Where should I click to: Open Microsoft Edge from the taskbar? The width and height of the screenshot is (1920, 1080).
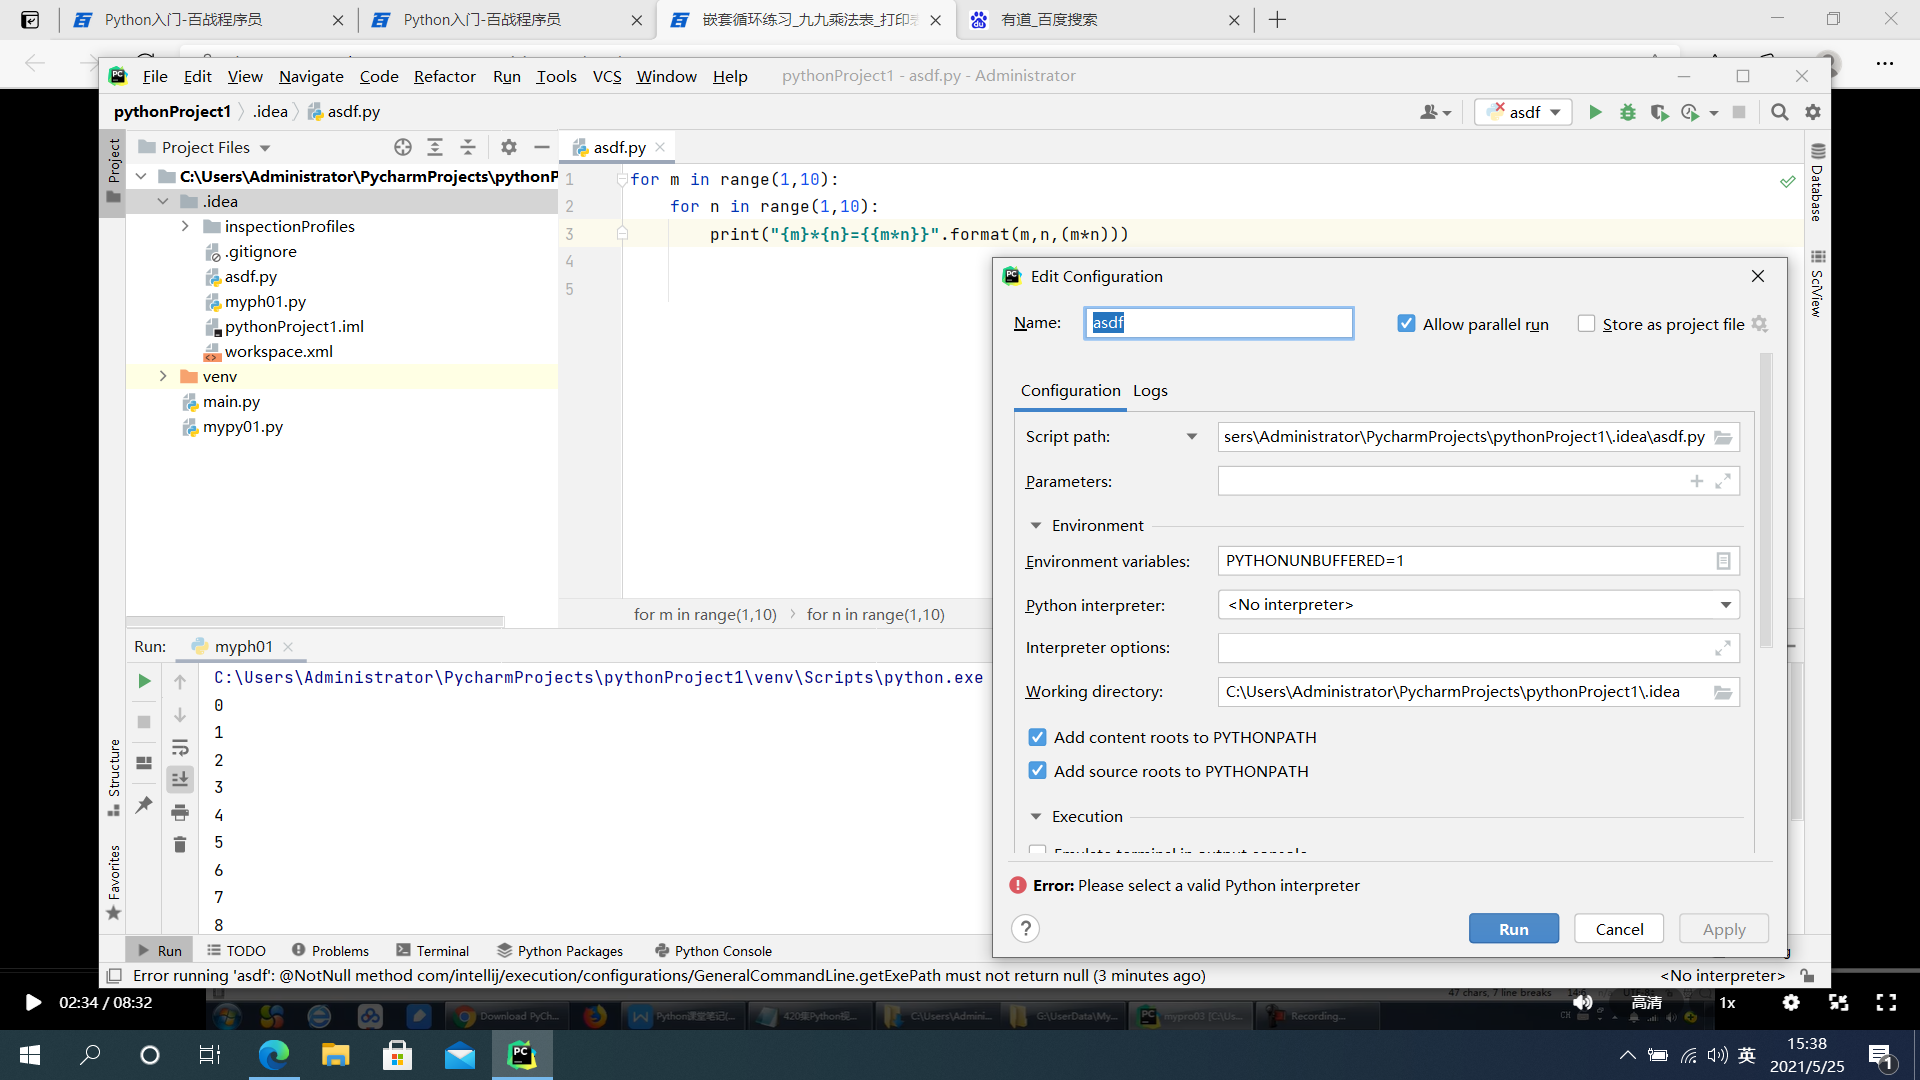(273, 1055)
